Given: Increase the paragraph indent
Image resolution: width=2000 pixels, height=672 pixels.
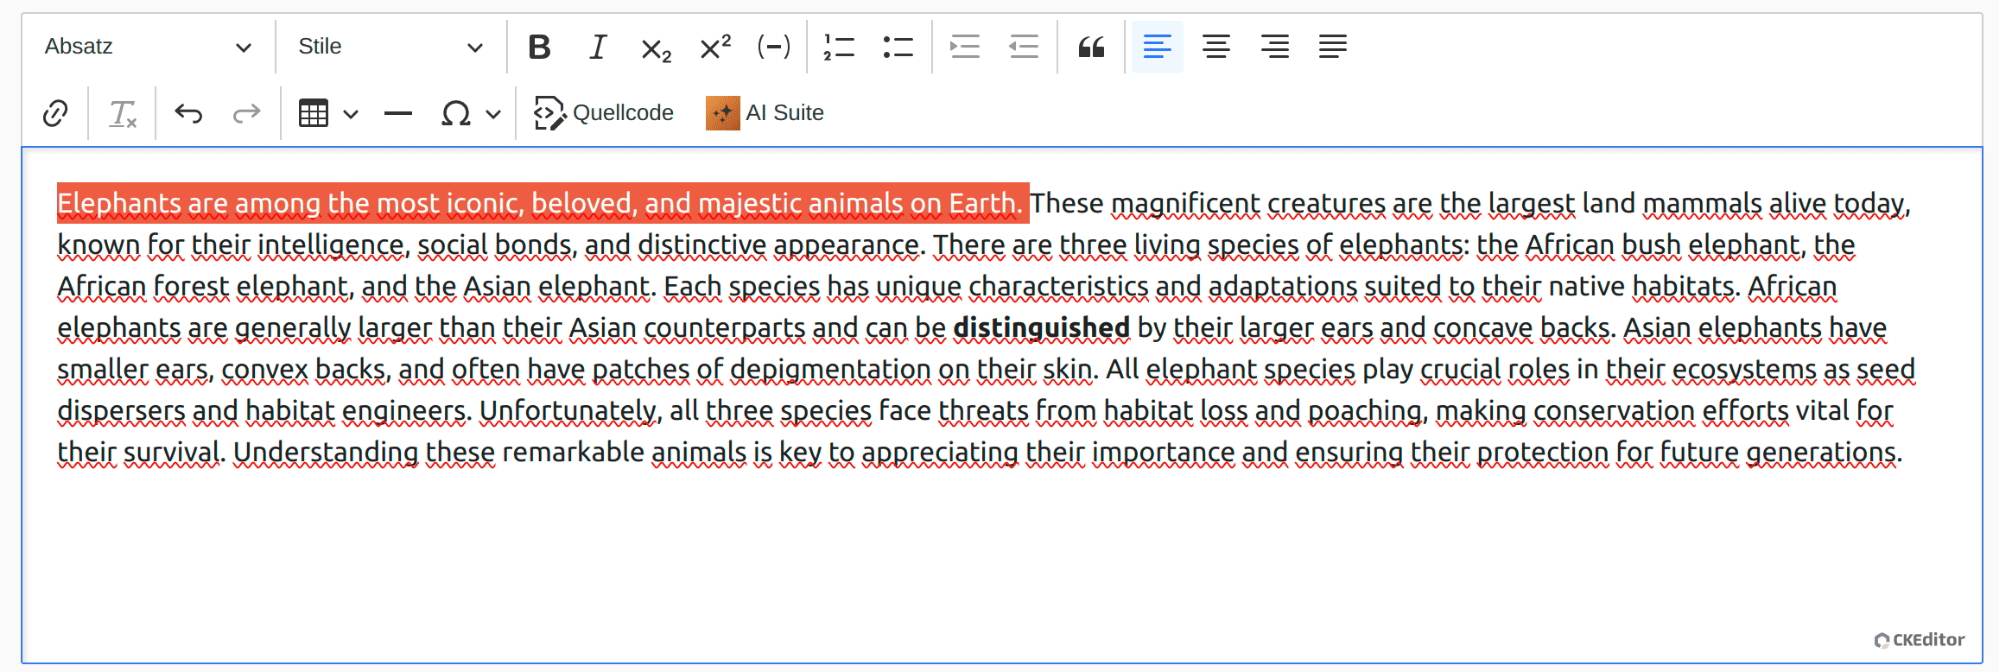Looking at the screenshot, I should [965, 47].
